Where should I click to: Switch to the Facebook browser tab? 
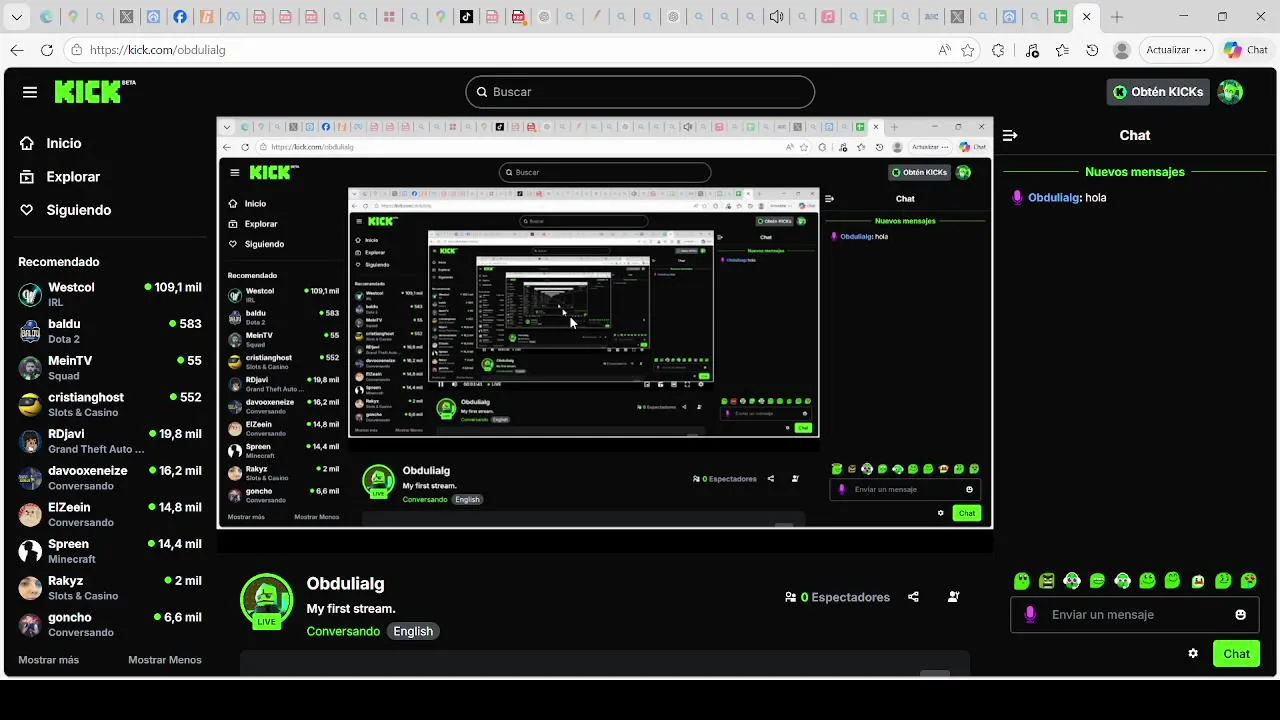(180, 17)
